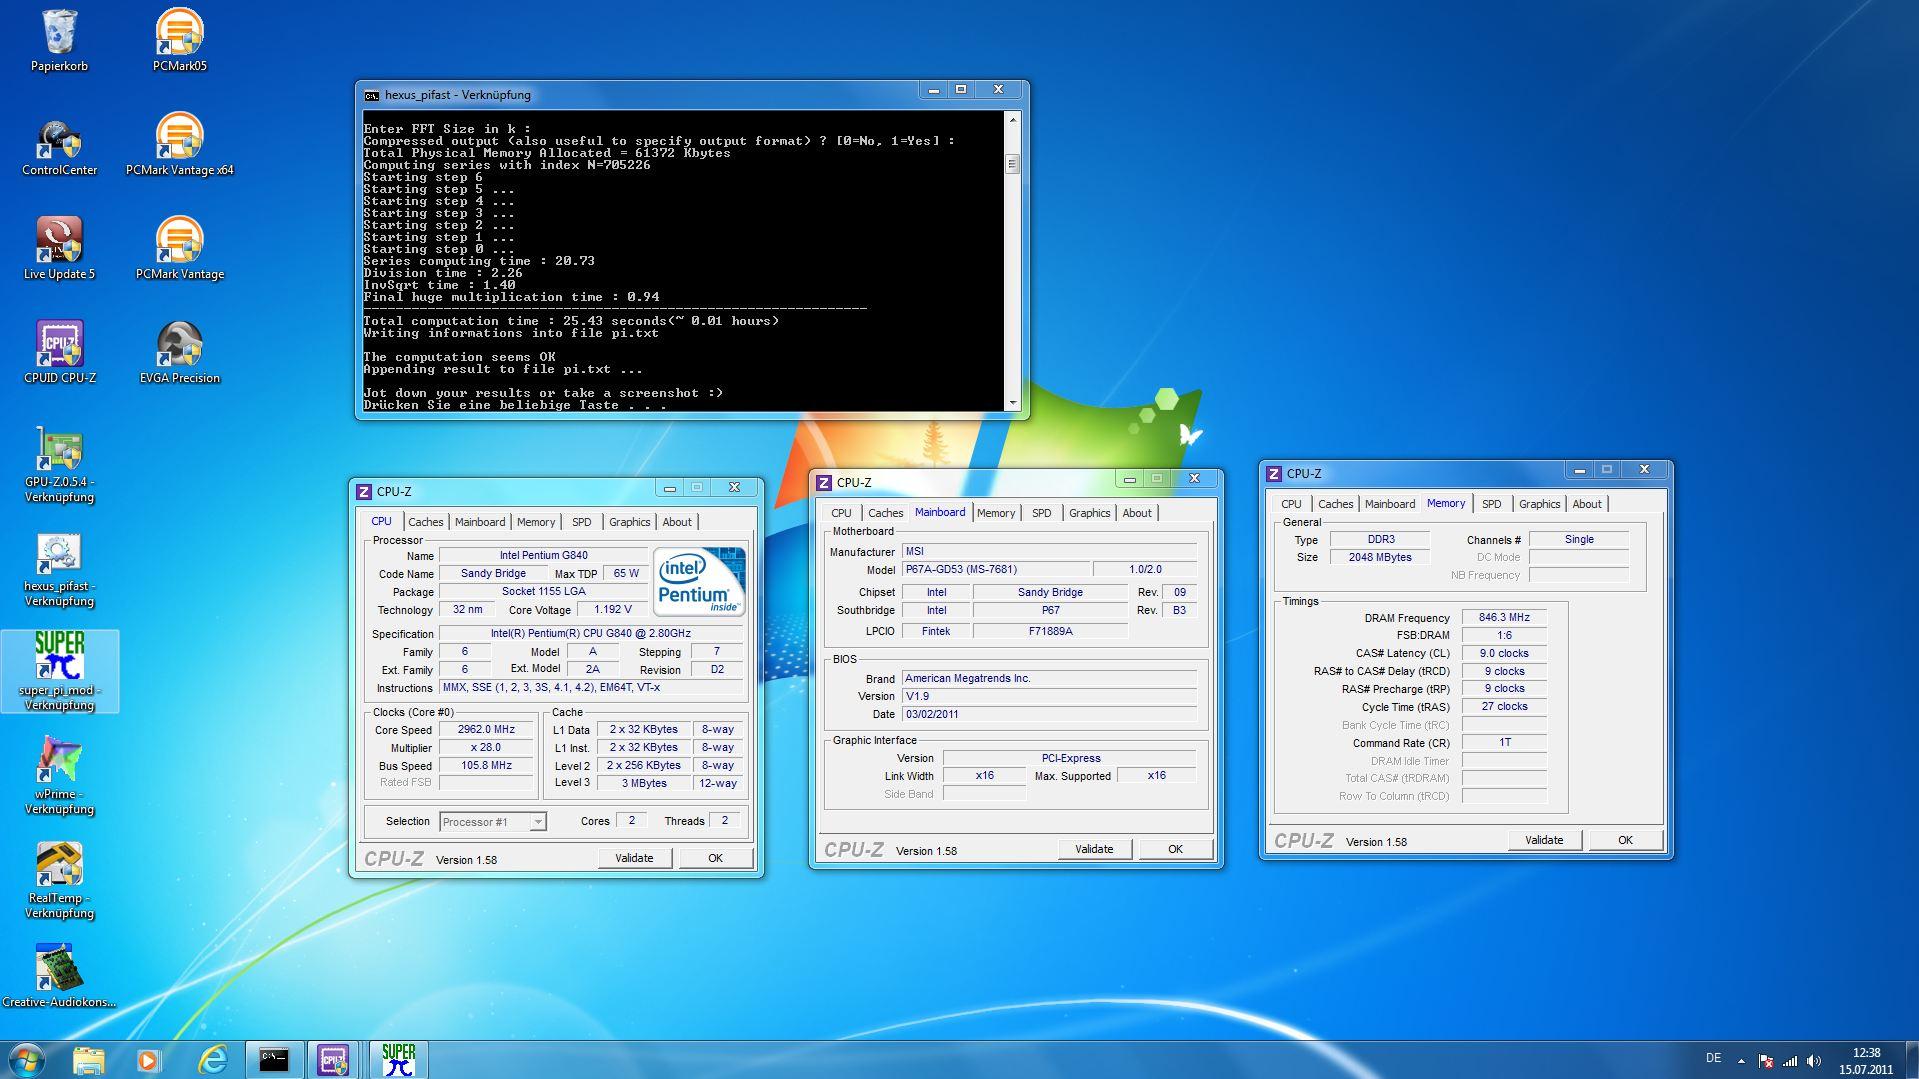The height and width of the screenshot is (1079, 1919).
Task: Click OK in the CPU-Z Mainboard window
Action: pyautogui.click(x=1175, y=849)
